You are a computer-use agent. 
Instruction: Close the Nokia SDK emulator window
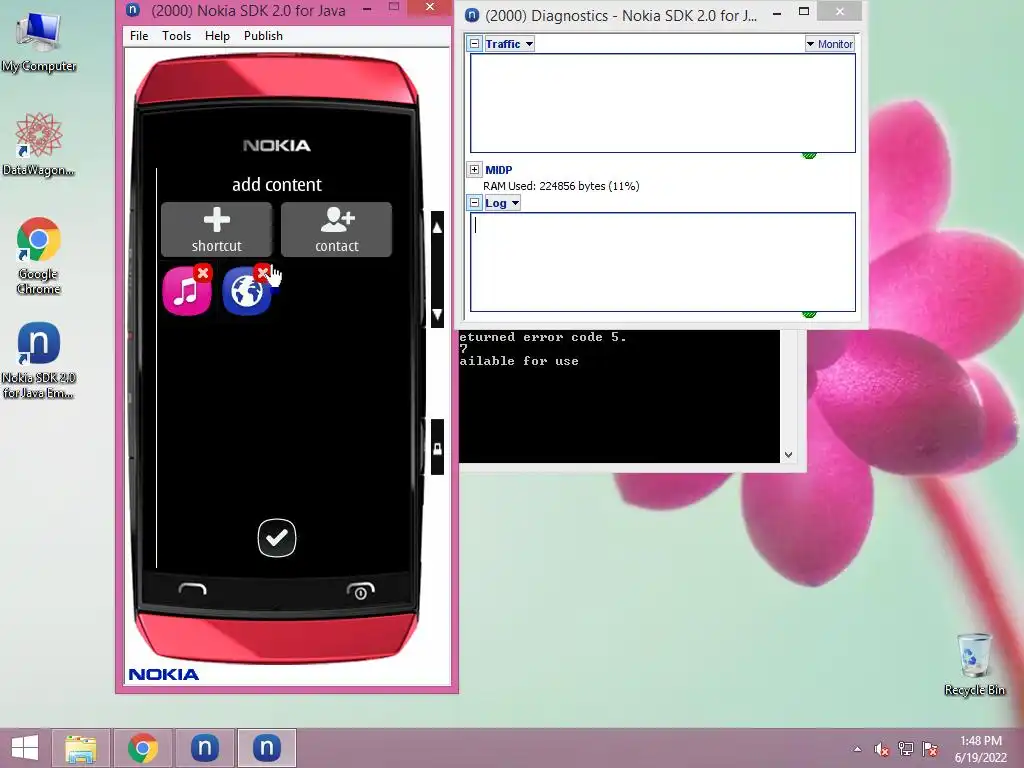pos(430,7)
